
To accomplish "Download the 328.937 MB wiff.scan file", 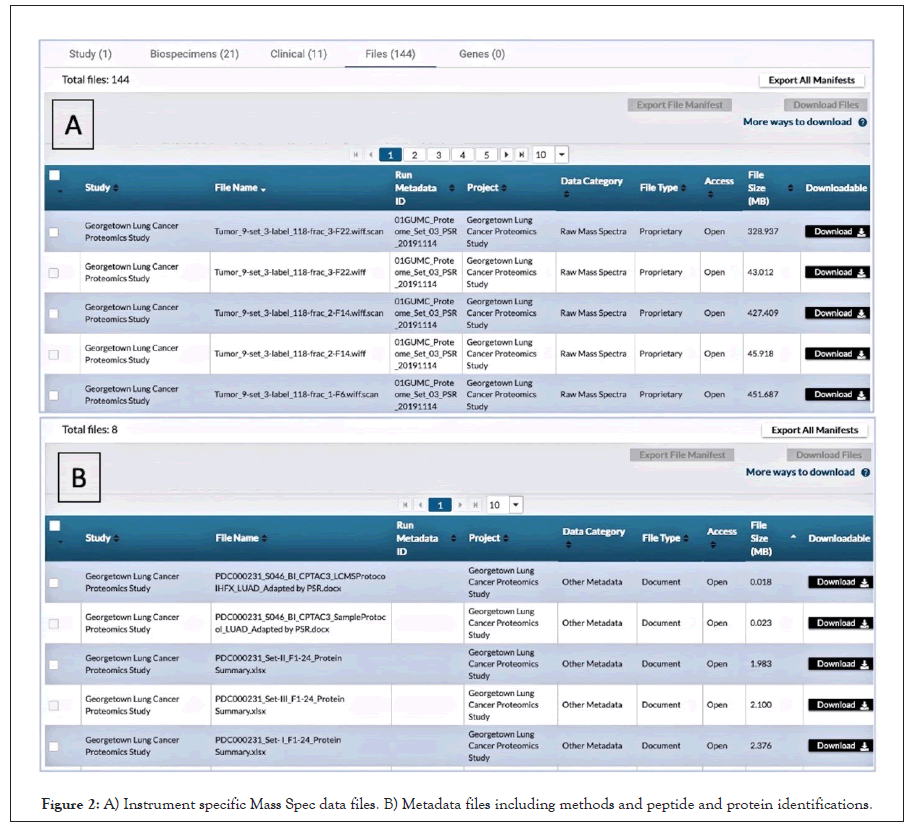I will coord(838,232).
